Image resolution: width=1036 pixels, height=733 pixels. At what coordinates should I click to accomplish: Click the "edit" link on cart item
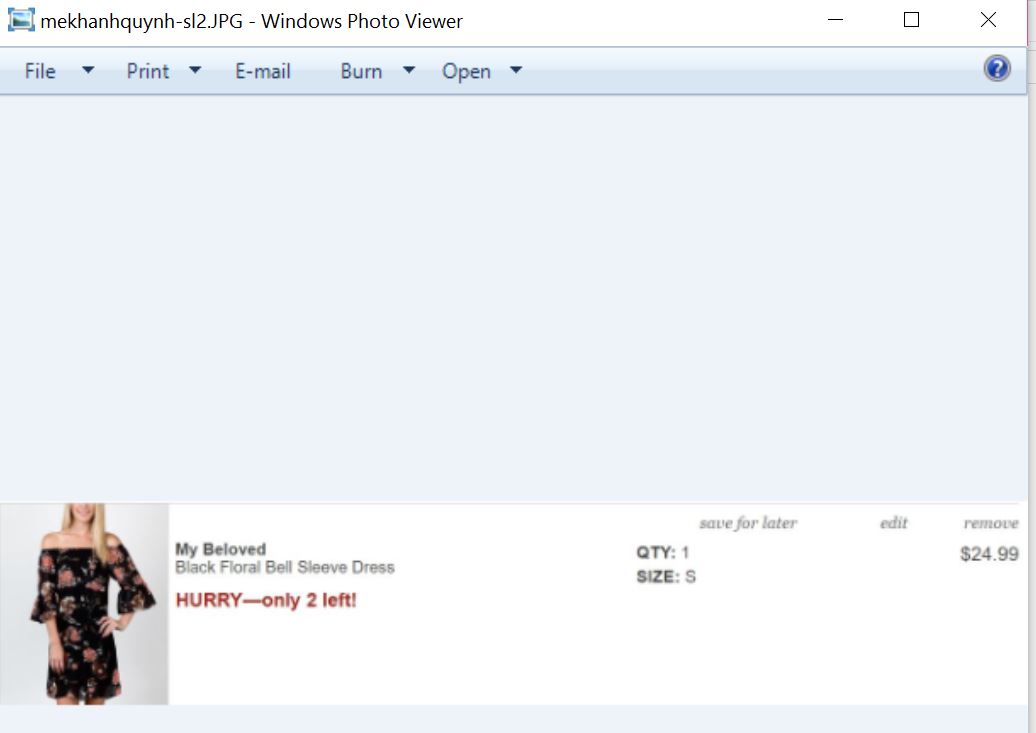pyautogui.click(x=893, y=523)
